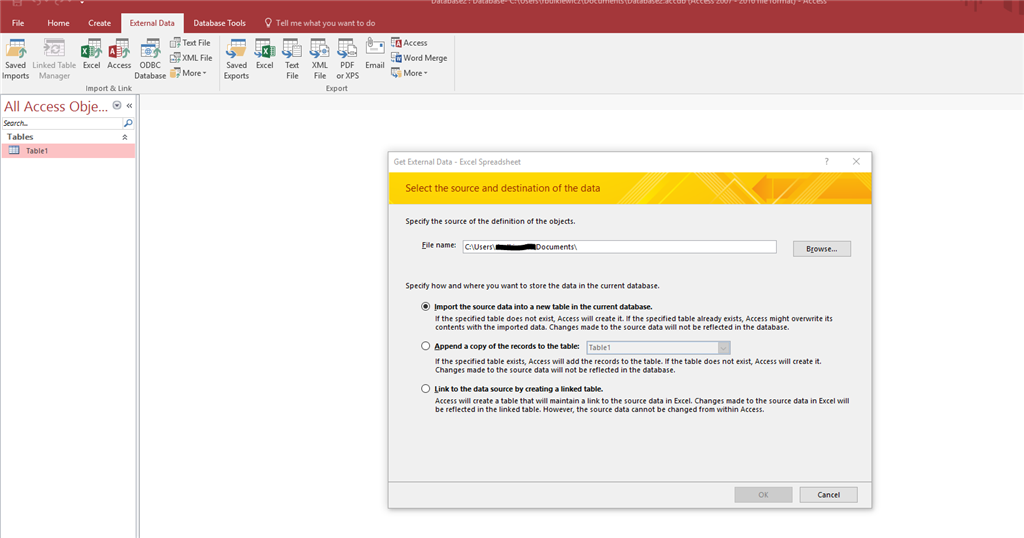Viewport: 1024px width, 538px height.
Task: Select Append a copy of the records
Action: 426,346
